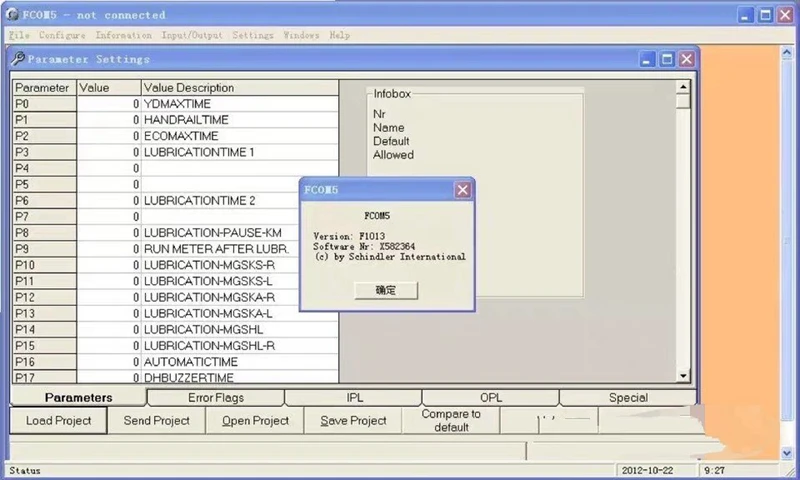Maximize the Parameter Settings window
The width and height of the screenshot is (800, 480).
click(667, 59)
